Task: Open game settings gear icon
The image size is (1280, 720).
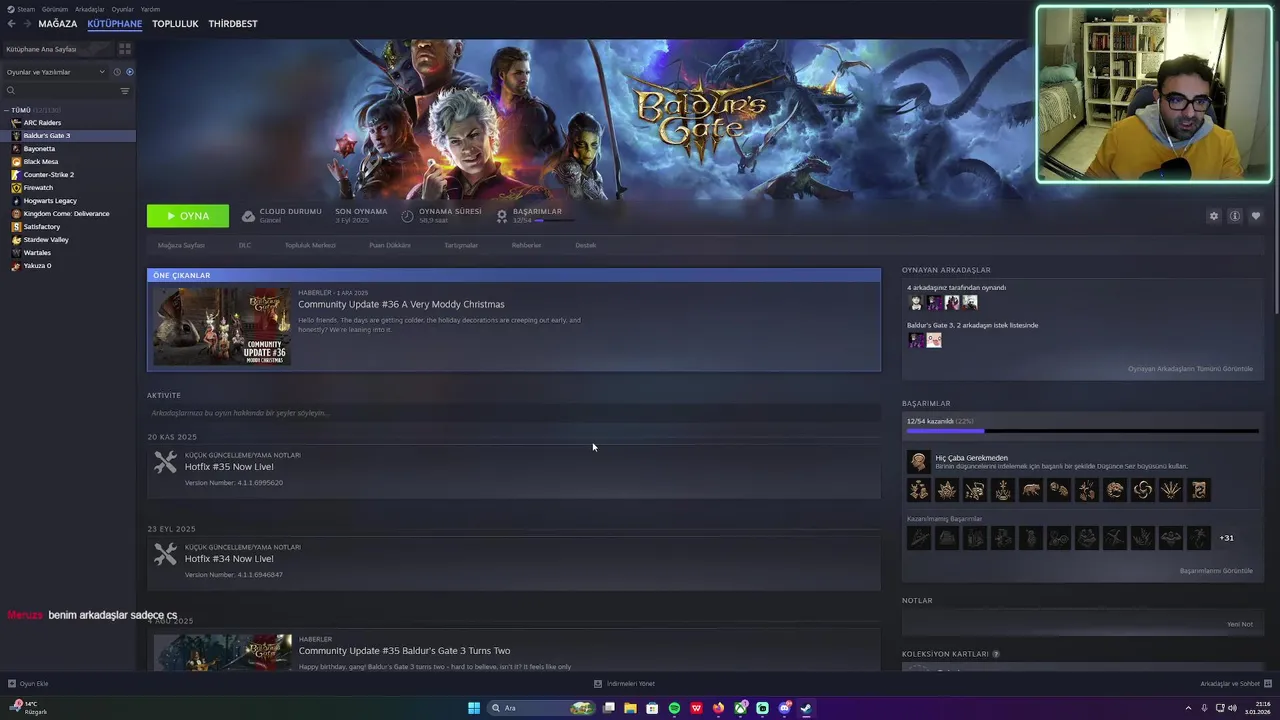Action: 1214,216
